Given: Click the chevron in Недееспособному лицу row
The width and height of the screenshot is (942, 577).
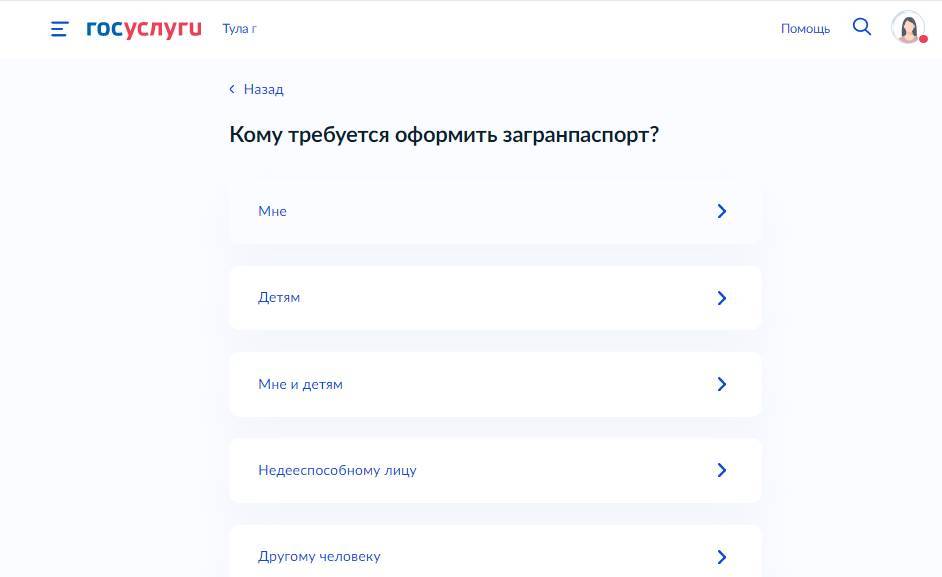Looking at the screenshot, I should 721,470.
